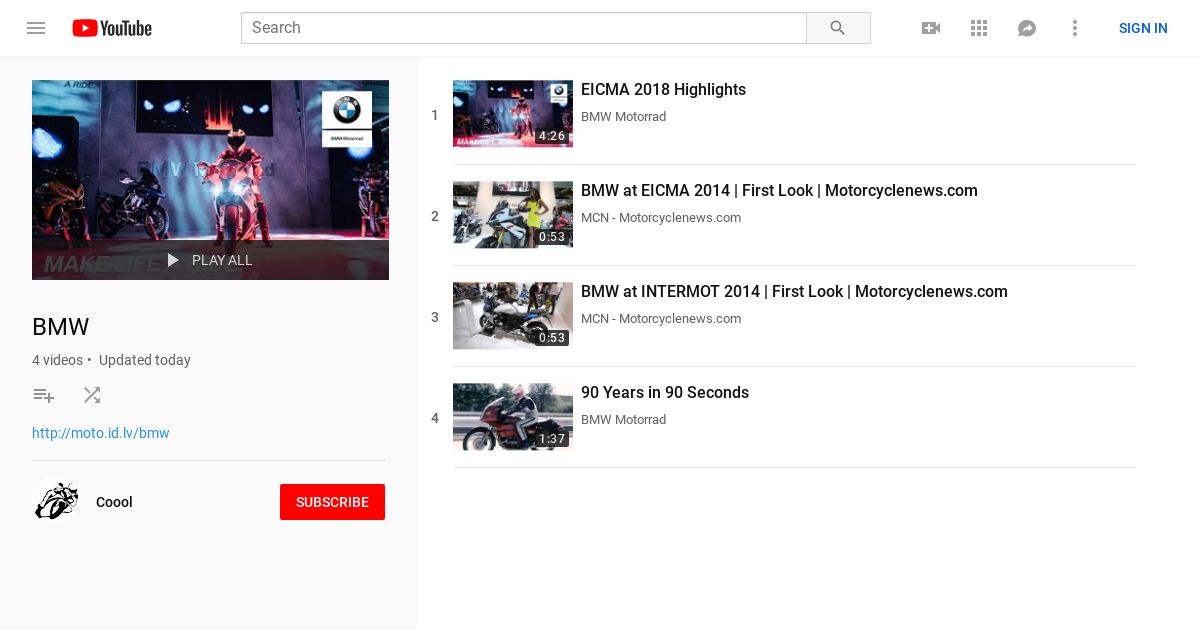Open the Coool channel name
The width and height of the screenshot is (1200, 630).
[x=114, y=502]
